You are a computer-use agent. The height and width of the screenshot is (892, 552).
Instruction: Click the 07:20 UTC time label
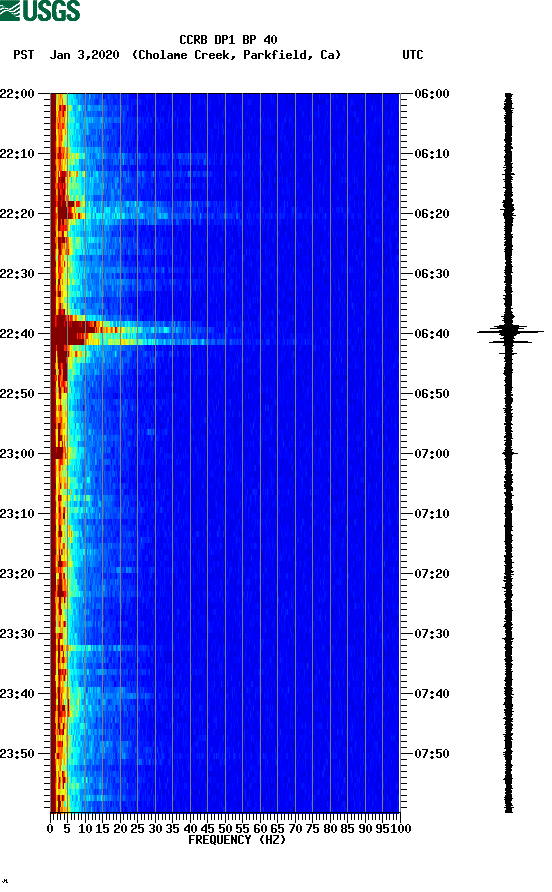pos(432,573)
